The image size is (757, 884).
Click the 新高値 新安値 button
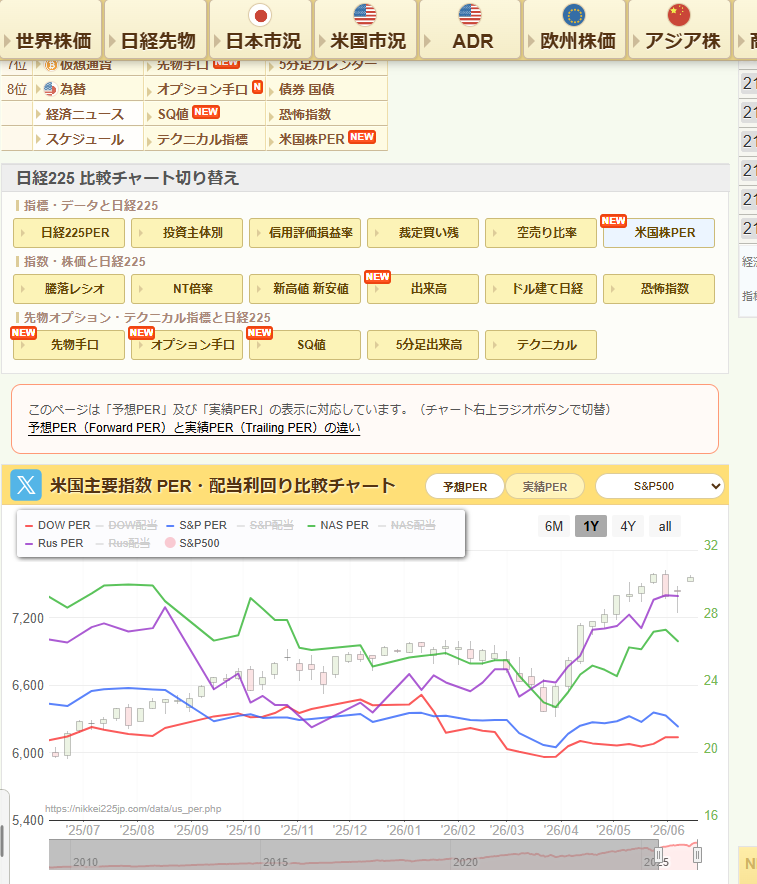(x=305, y=289)
